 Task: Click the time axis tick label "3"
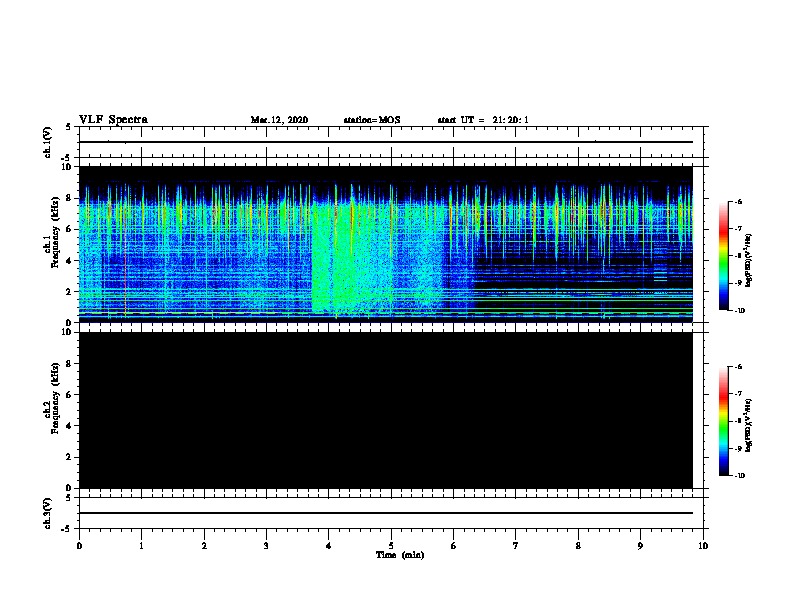tap(266, 546)
